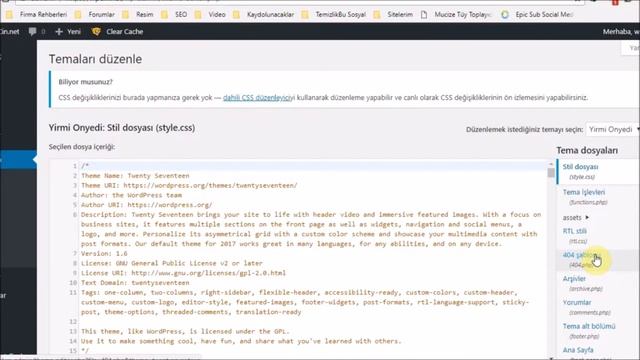Click the Version: 1.6 line in editor
The image size is (640, 360).
pos(104,253)
